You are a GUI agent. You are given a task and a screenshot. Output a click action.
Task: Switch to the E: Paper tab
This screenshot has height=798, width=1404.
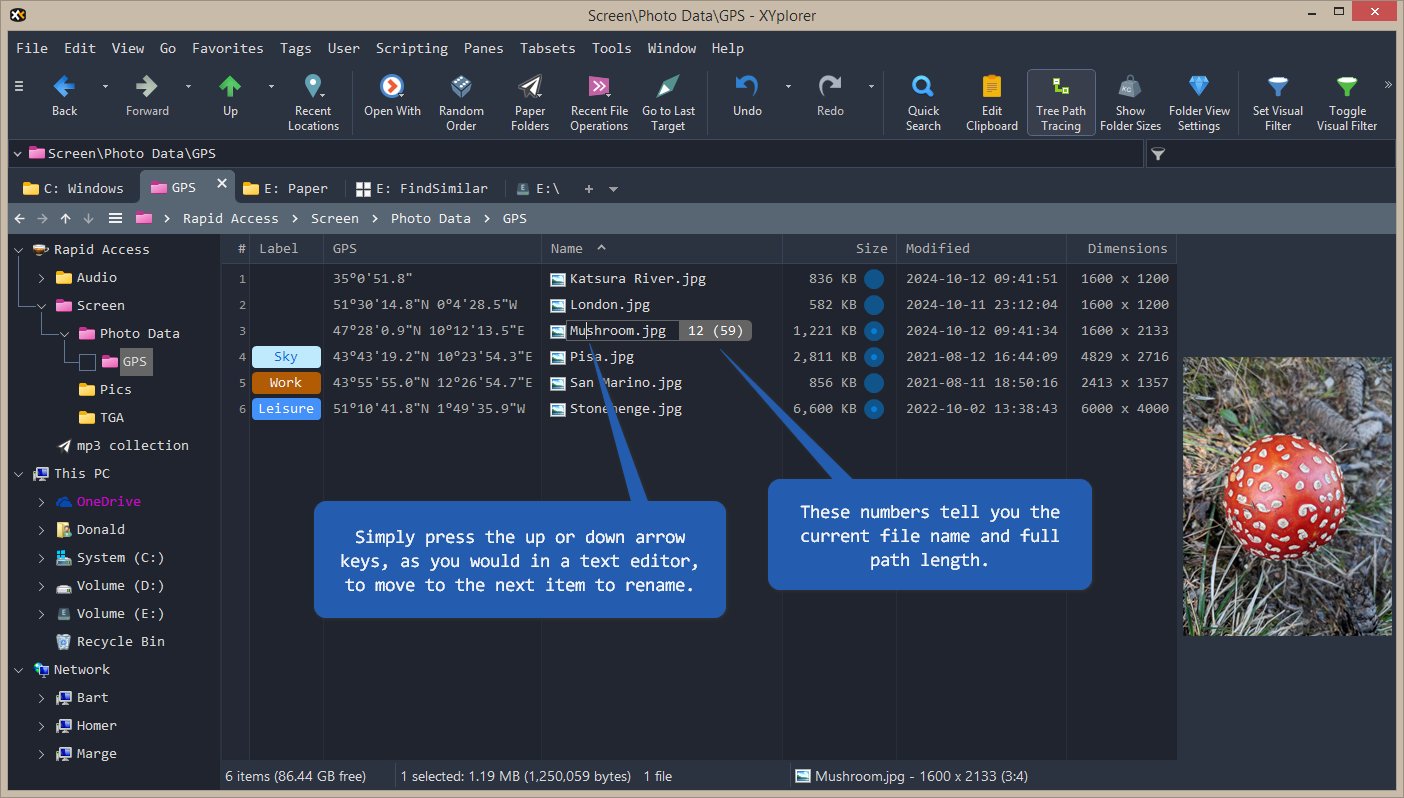click(287, 188)
